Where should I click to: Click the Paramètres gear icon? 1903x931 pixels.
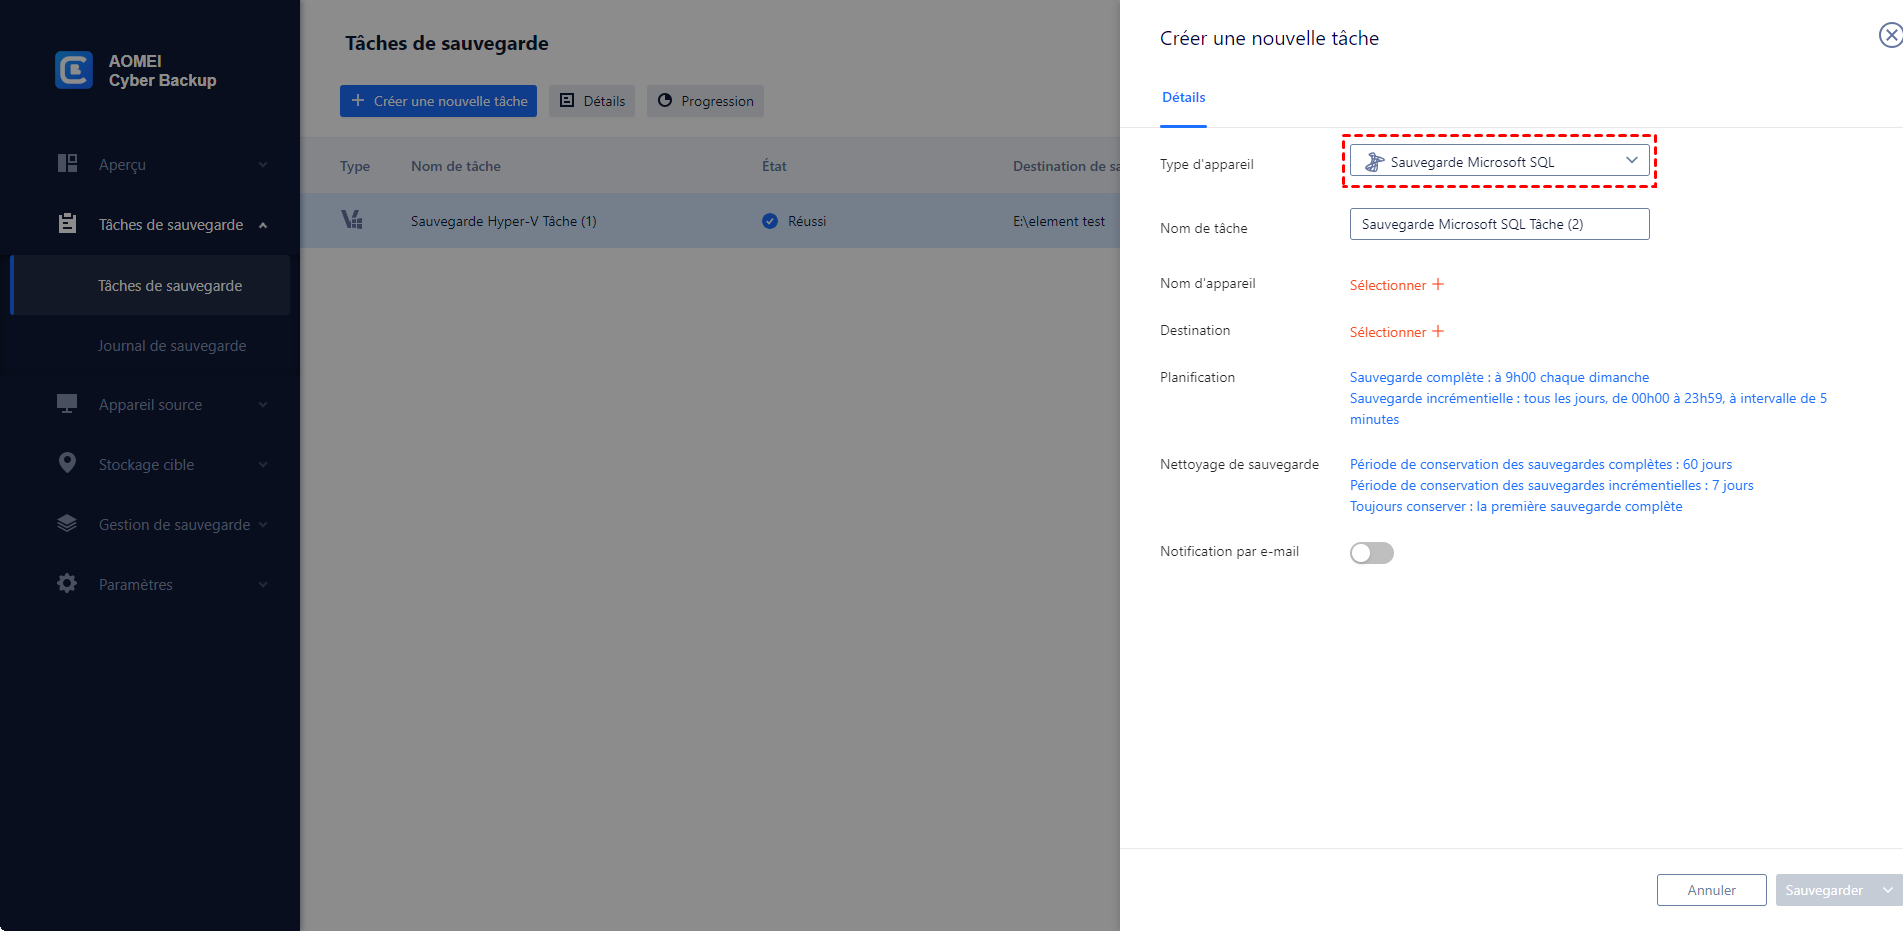coord(67,584)
